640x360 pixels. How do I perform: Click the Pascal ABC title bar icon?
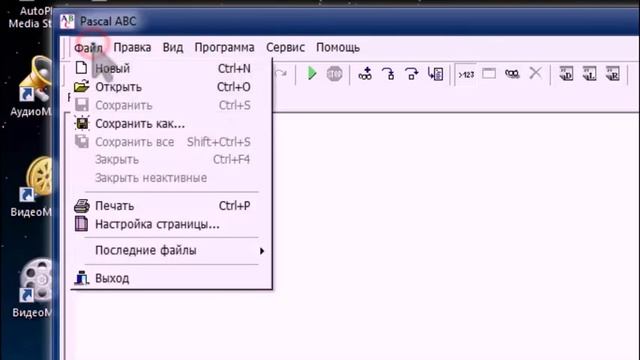pos(67,21)
